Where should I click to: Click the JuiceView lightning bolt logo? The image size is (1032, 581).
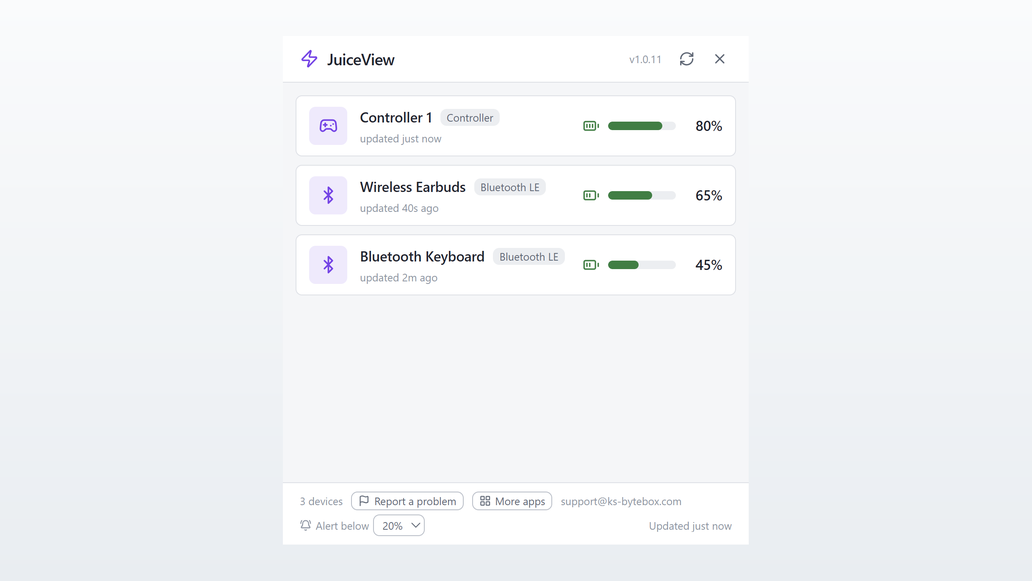pyautogui.click(x=309, y=59)
